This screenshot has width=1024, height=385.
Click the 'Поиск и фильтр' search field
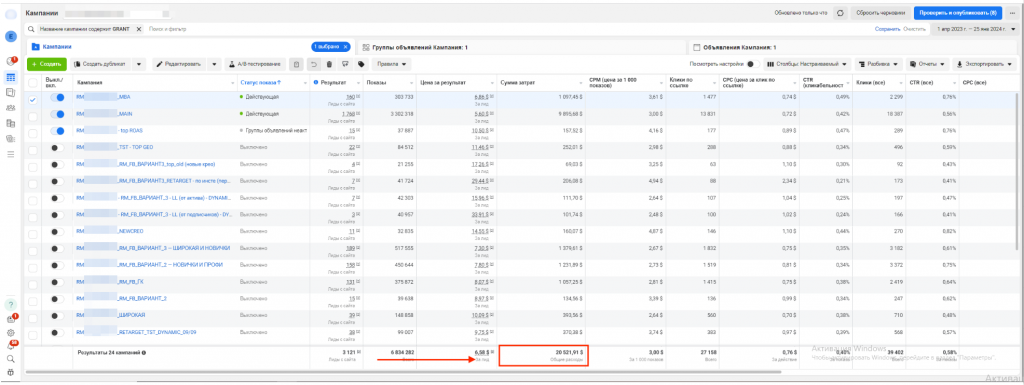click(x=168, y=29)
